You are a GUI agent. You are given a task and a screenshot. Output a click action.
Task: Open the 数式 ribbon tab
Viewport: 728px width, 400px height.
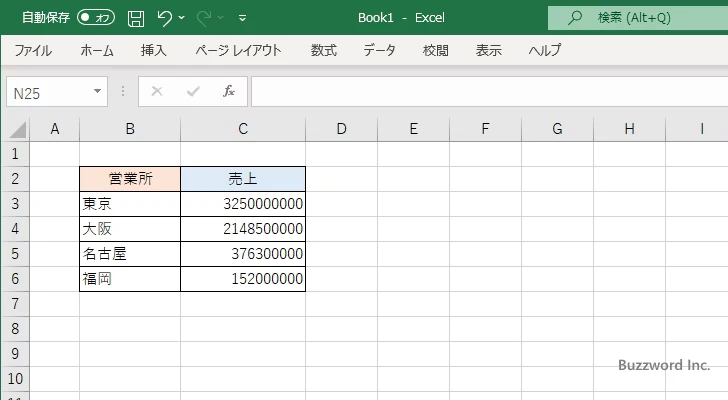tap(324, 50)
